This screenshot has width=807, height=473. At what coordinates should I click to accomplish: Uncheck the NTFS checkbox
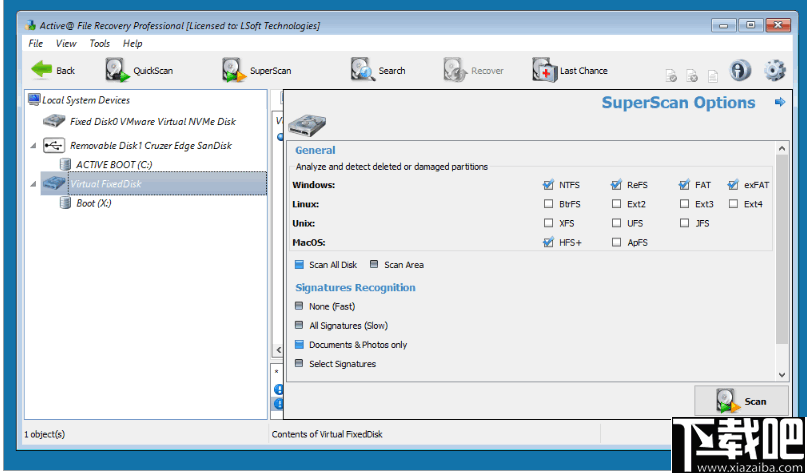coord(548,184)
